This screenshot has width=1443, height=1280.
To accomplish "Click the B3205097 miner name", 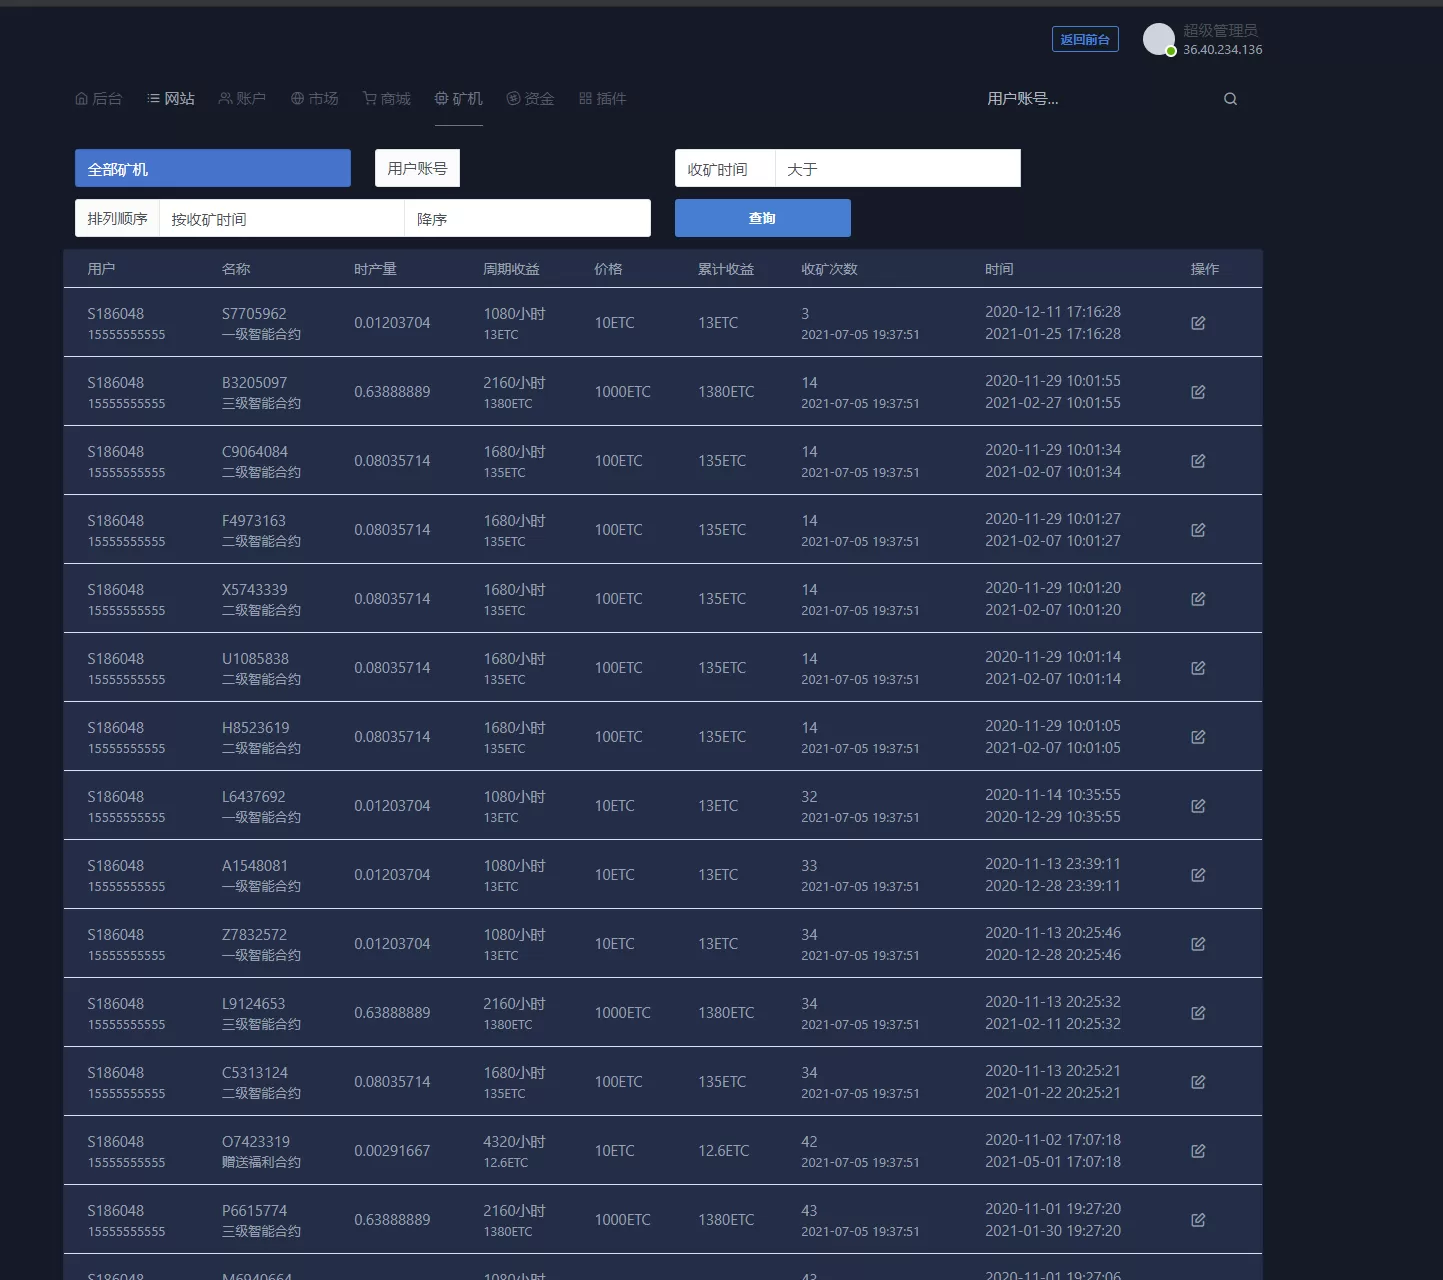I will point(254,383).
